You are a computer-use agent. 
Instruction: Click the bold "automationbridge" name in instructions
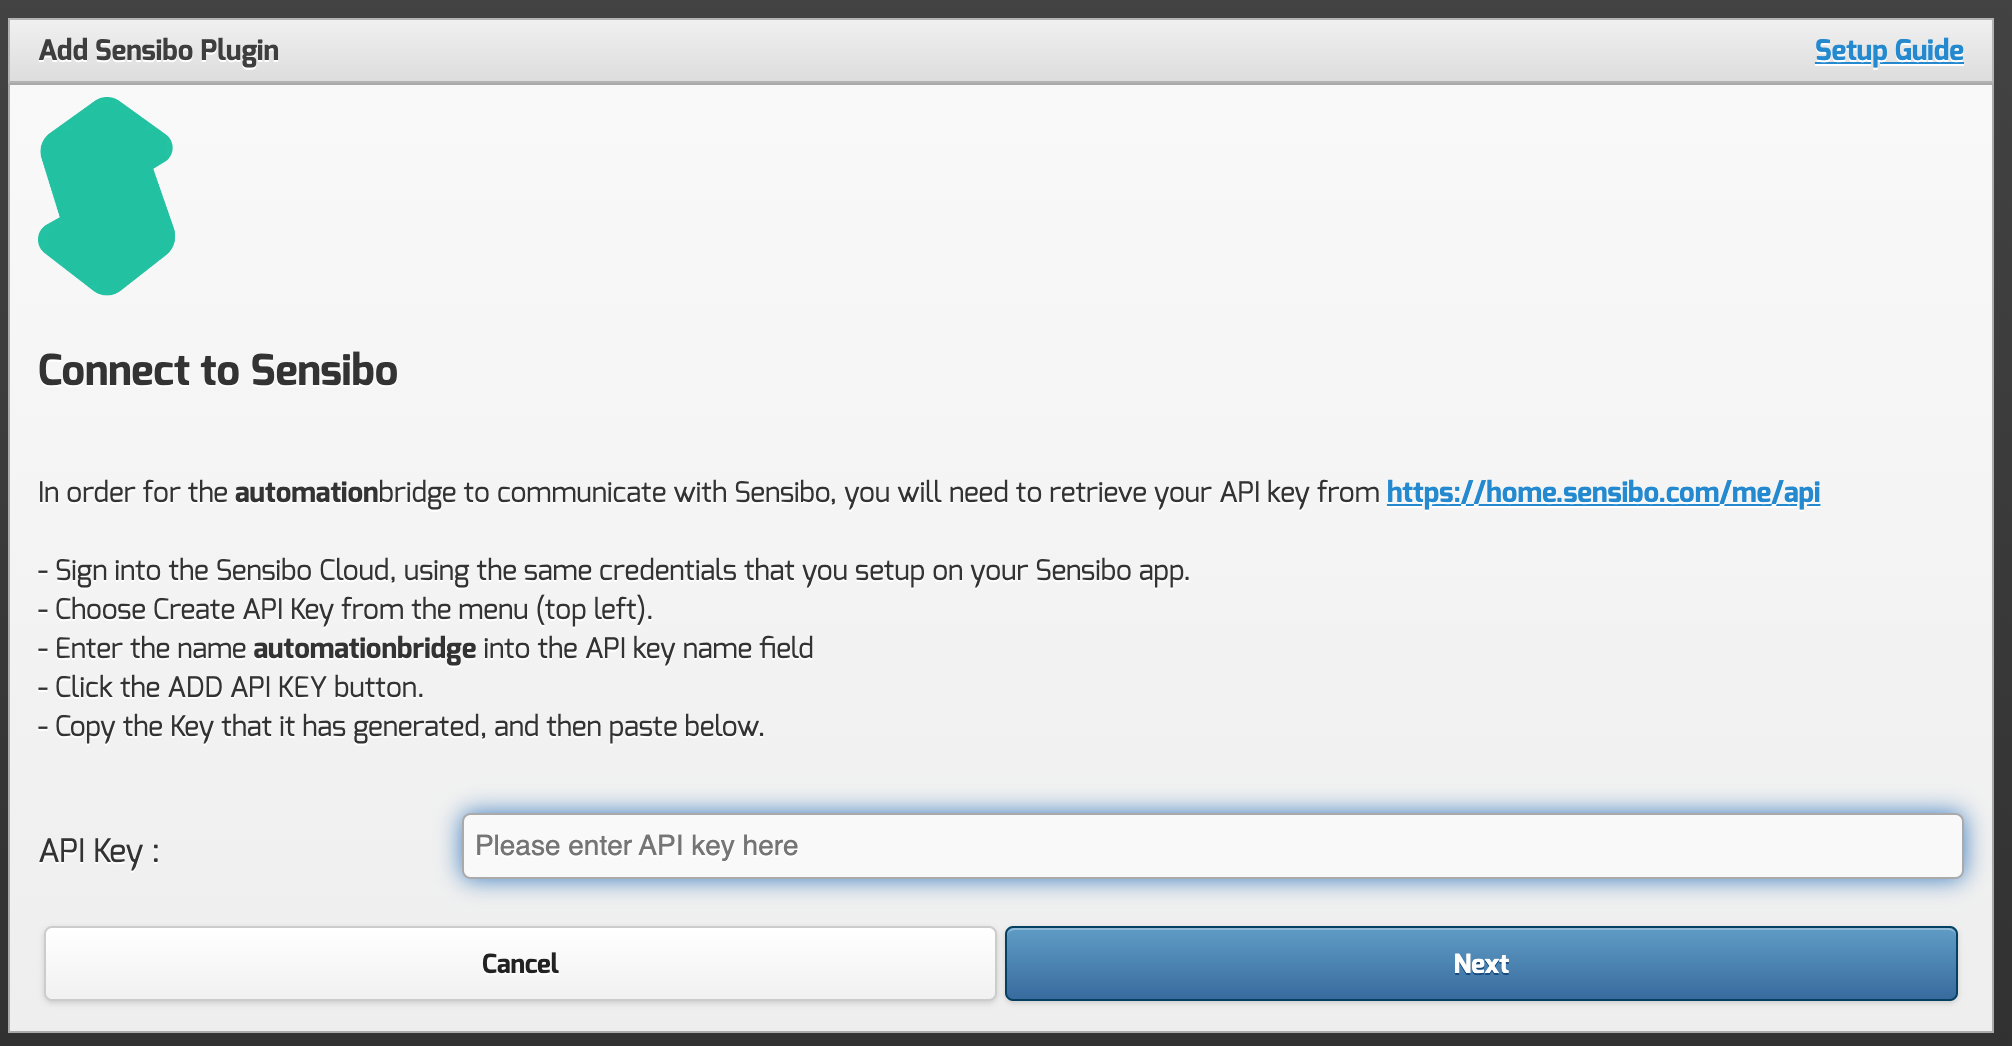pos(364,648)
